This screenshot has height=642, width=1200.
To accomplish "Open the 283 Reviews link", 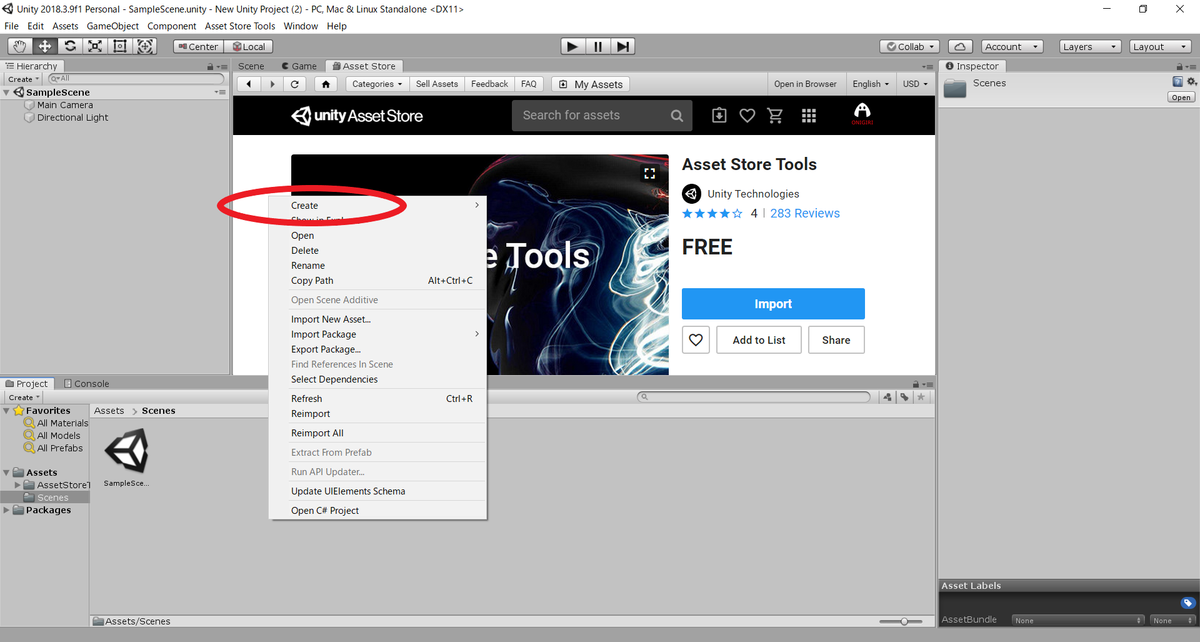I will (x=805, y=213).
